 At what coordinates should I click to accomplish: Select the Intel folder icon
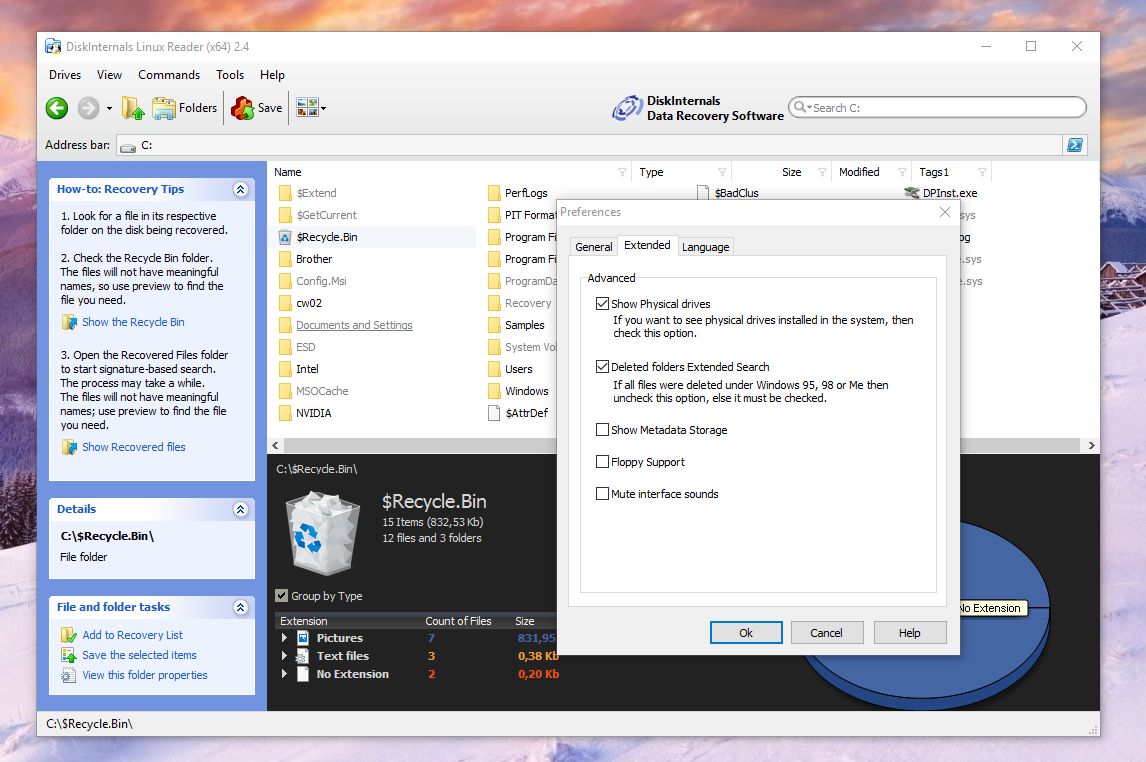point(285,369)
